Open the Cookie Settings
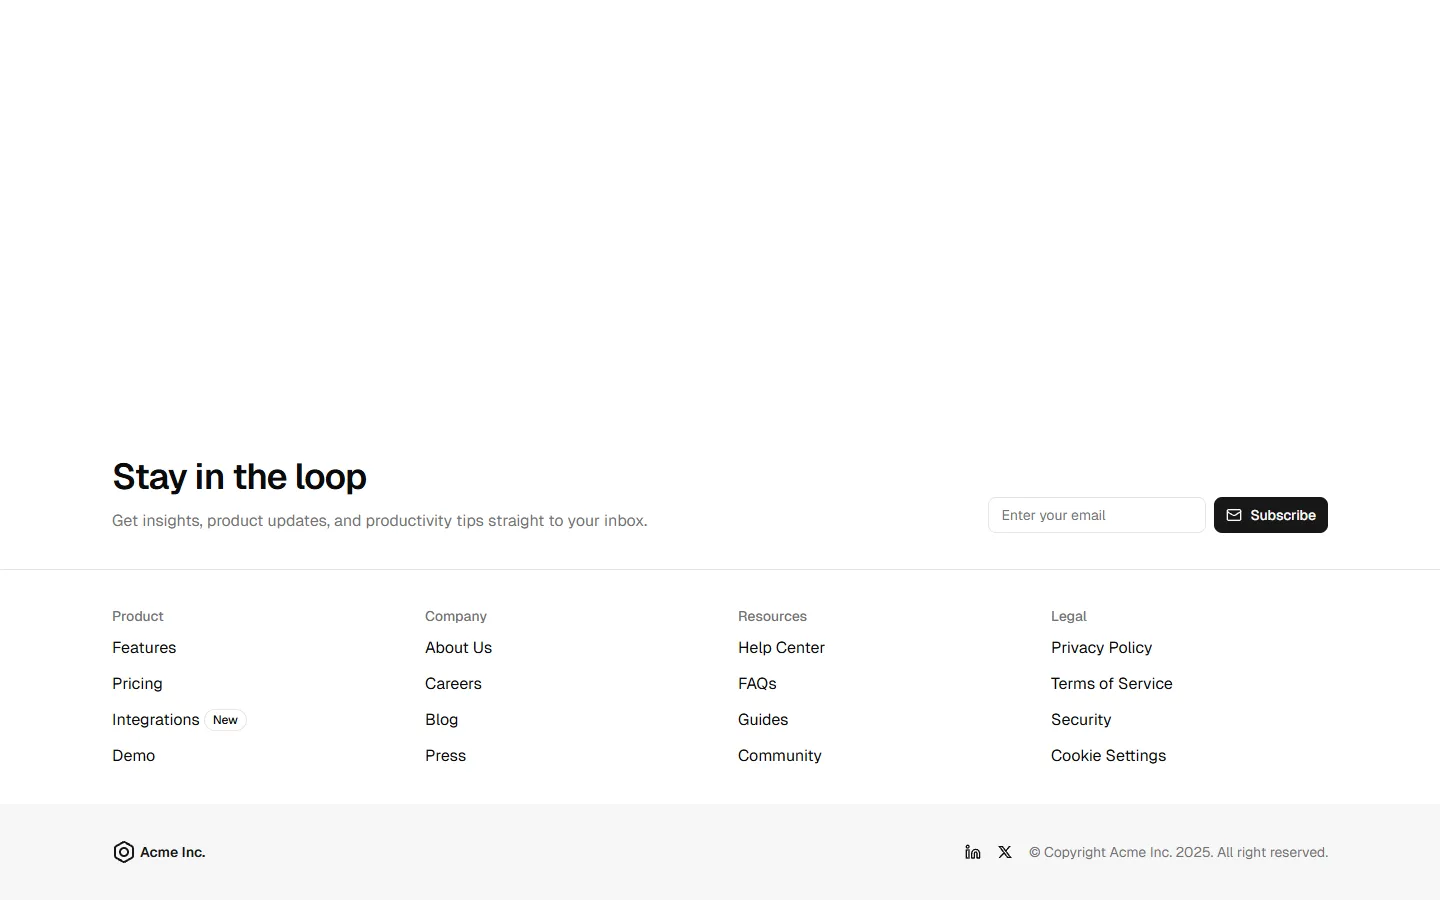Viewport: 1440px width, 900px height. tap(1108, 755)
